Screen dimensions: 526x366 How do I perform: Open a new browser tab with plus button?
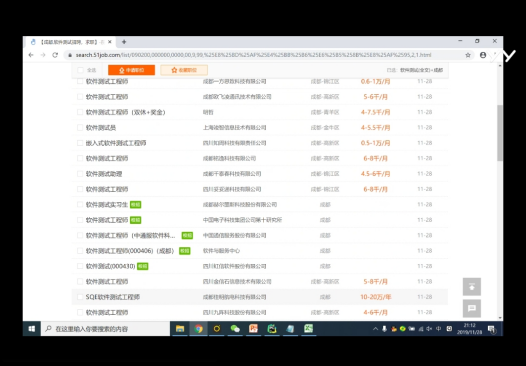(124, 42)
